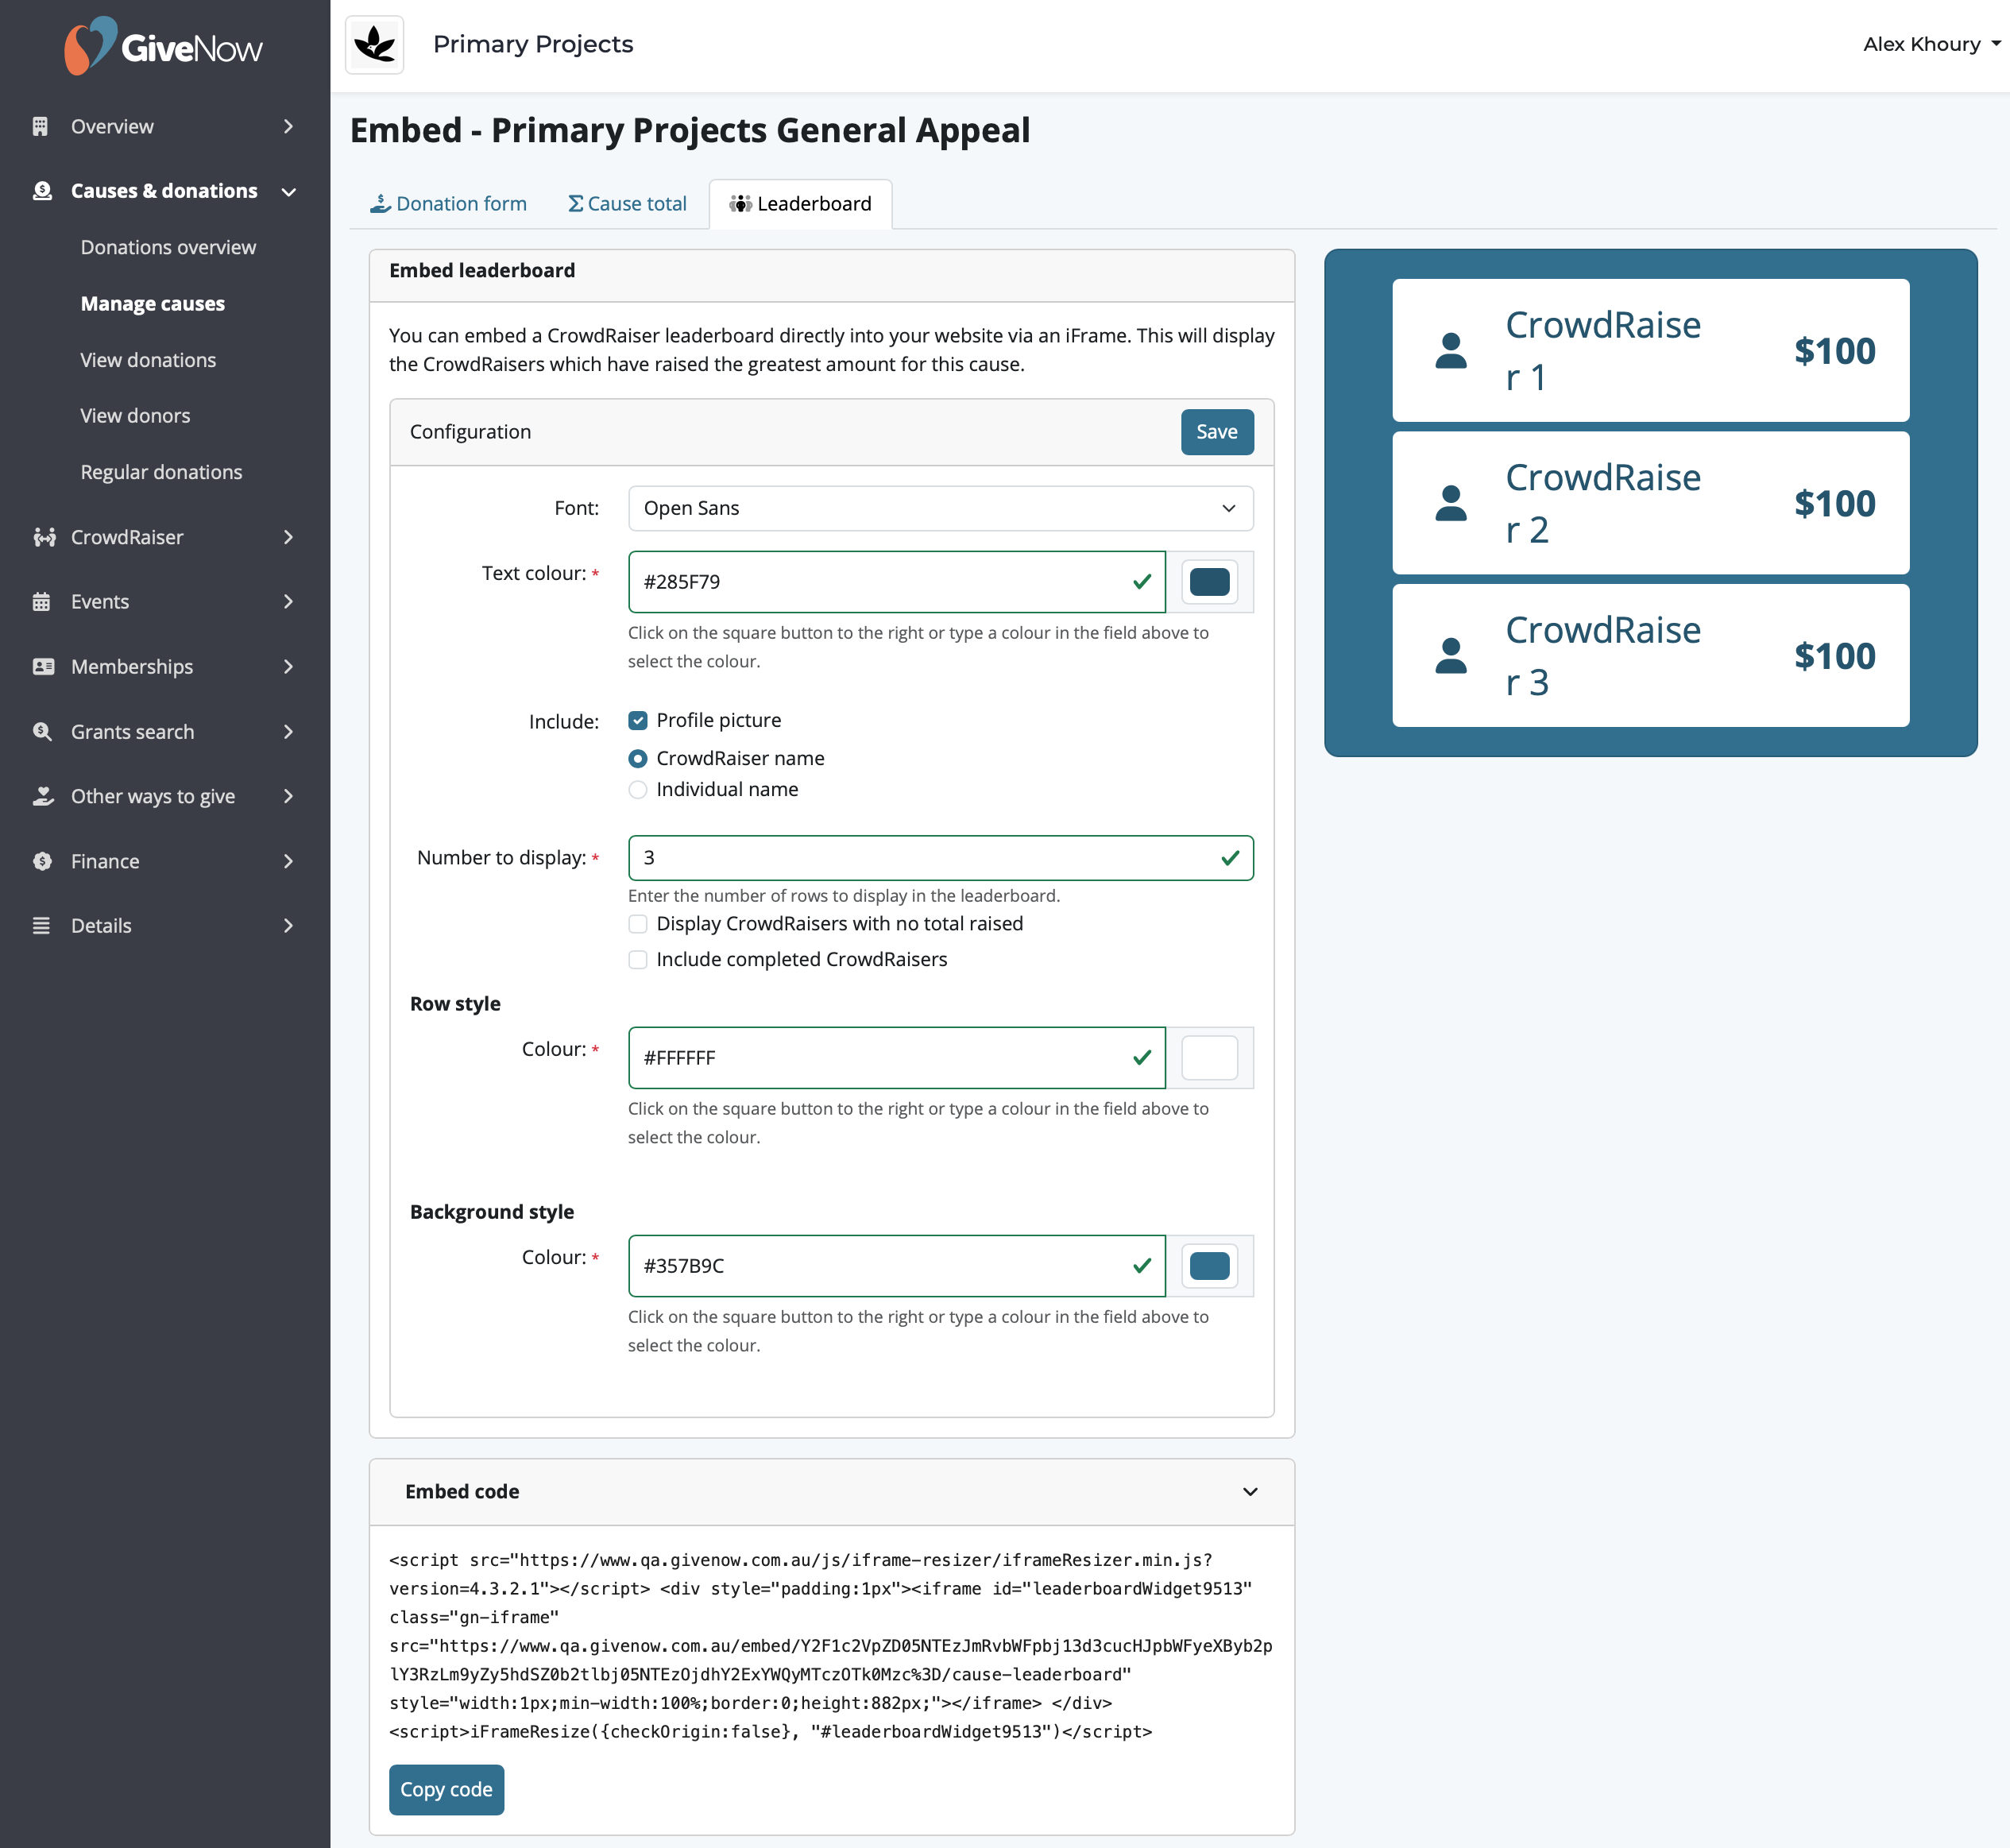Enable Include completed CrowdRaisers checkbox
2010x1848 pixels.
638,960
